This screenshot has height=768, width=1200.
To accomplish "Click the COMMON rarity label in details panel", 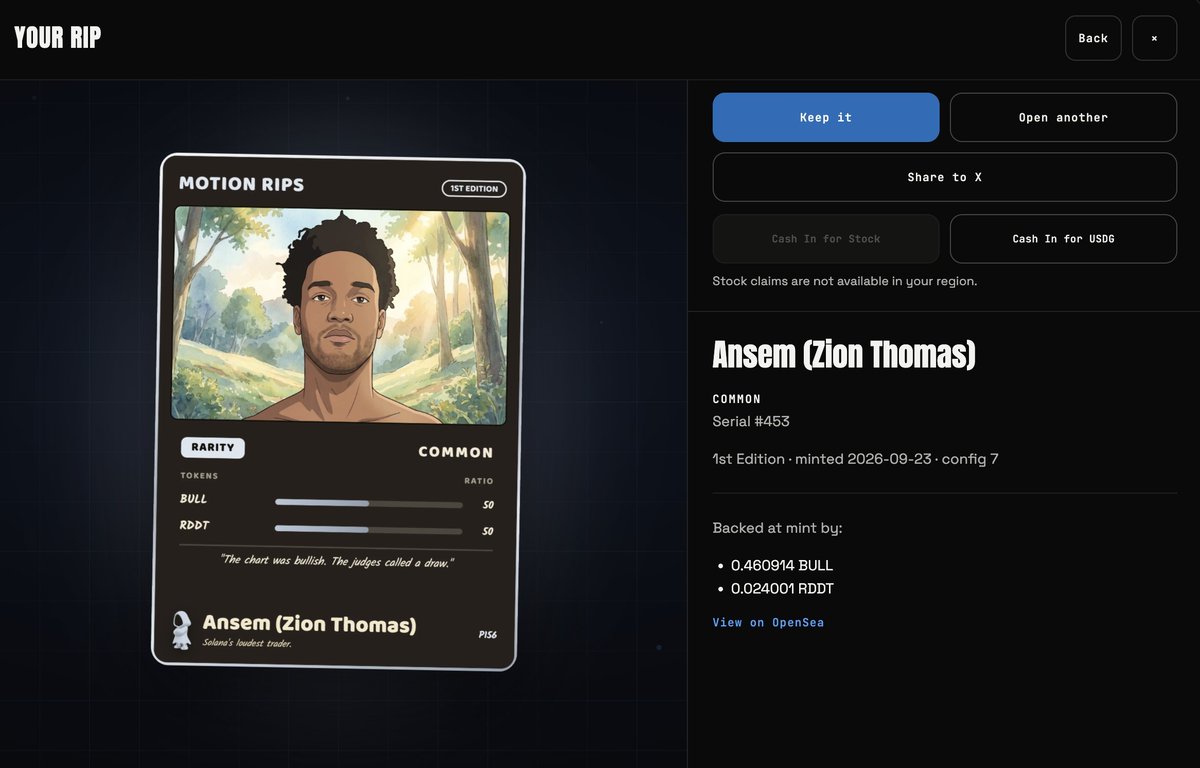I will 737,399.
